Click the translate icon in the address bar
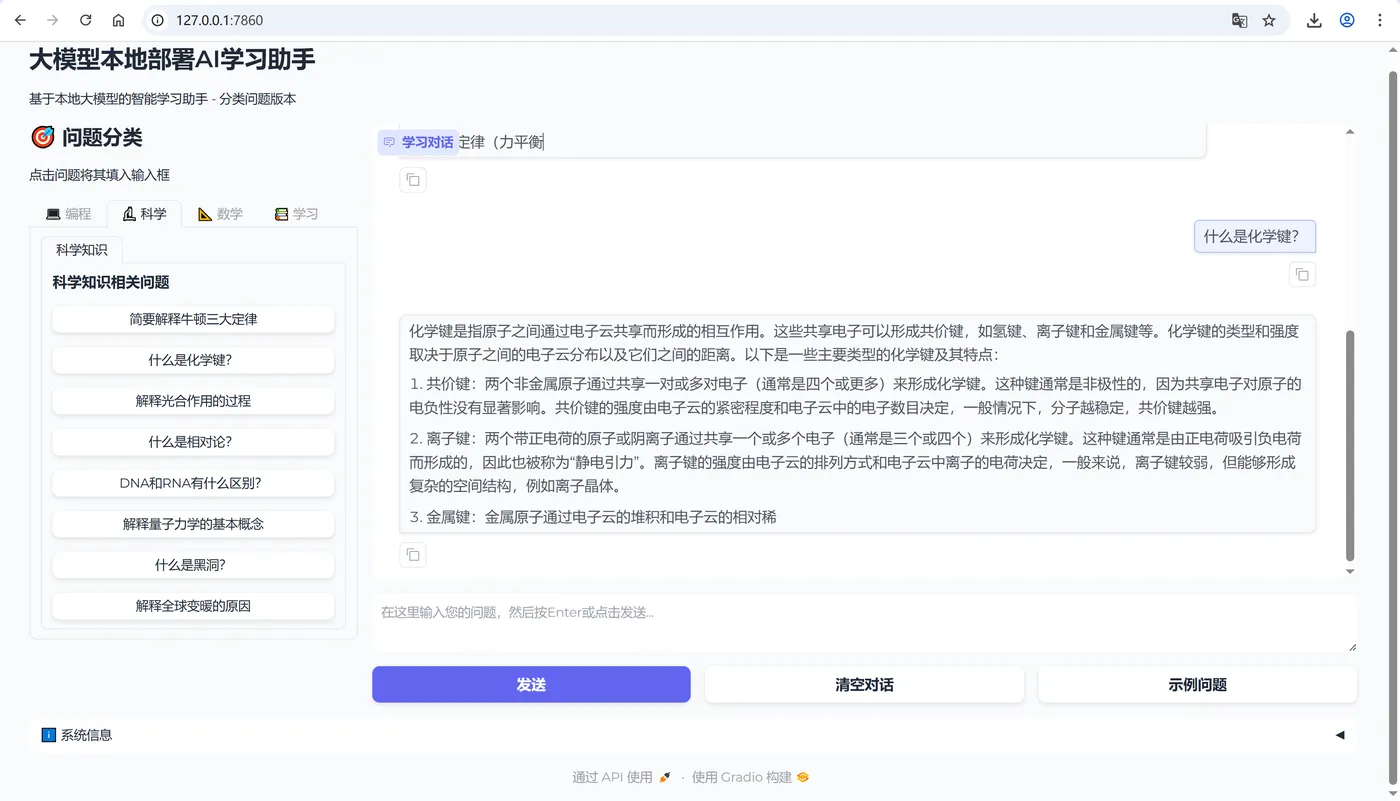 [1240, 19]
